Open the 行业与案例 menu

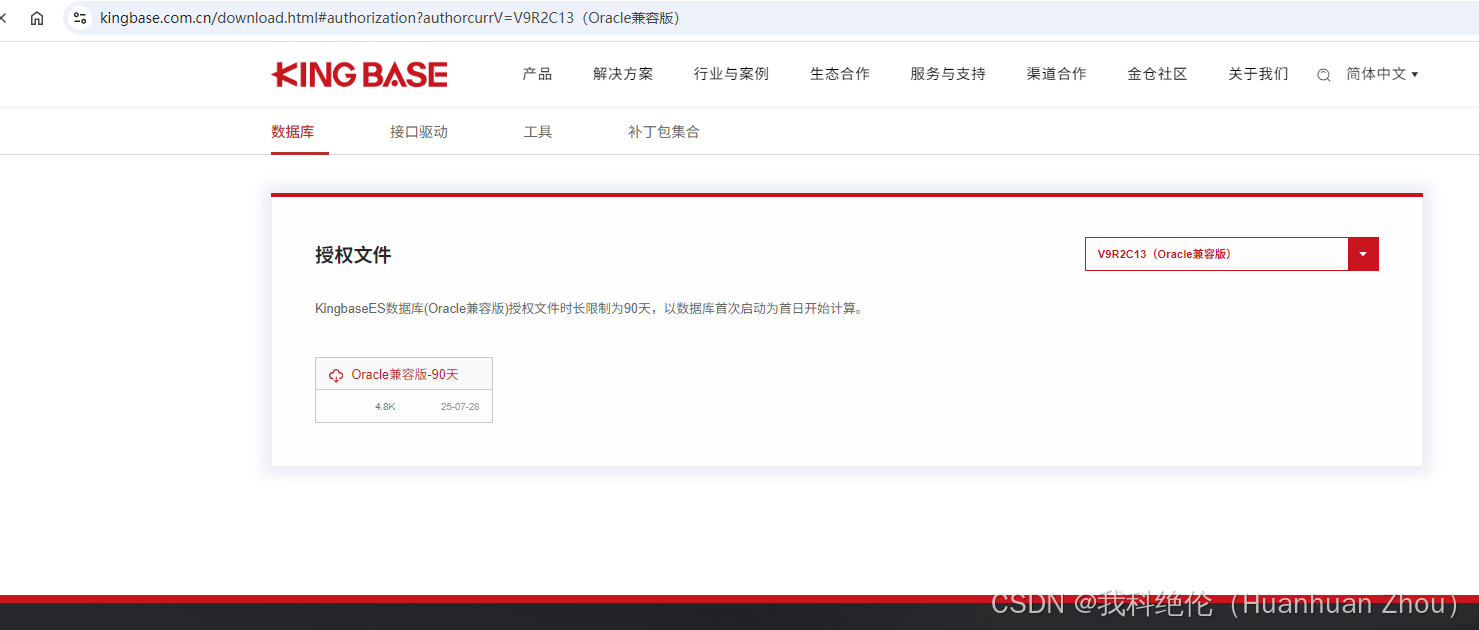(731, 74)
